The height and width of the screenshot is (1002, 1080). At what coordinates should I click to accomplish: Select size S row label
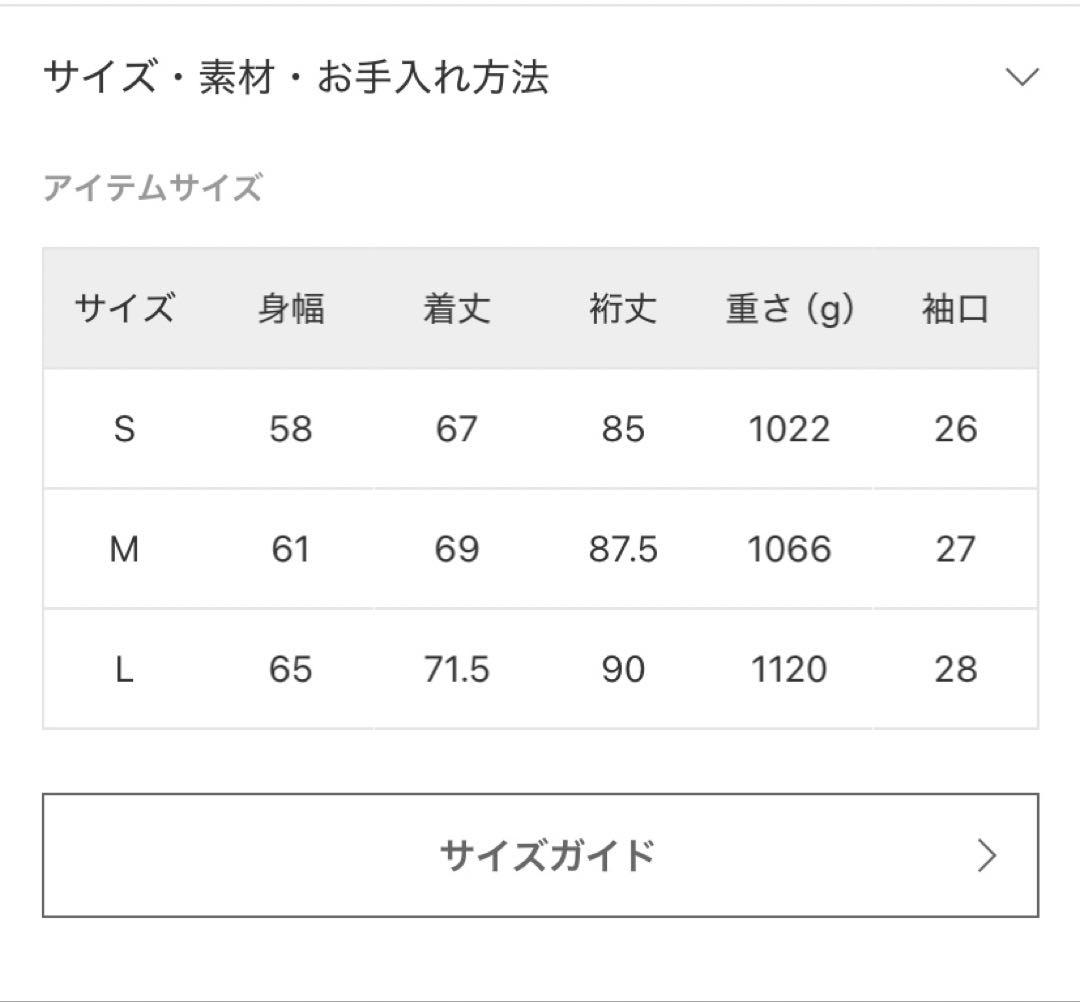click(122, 430)
